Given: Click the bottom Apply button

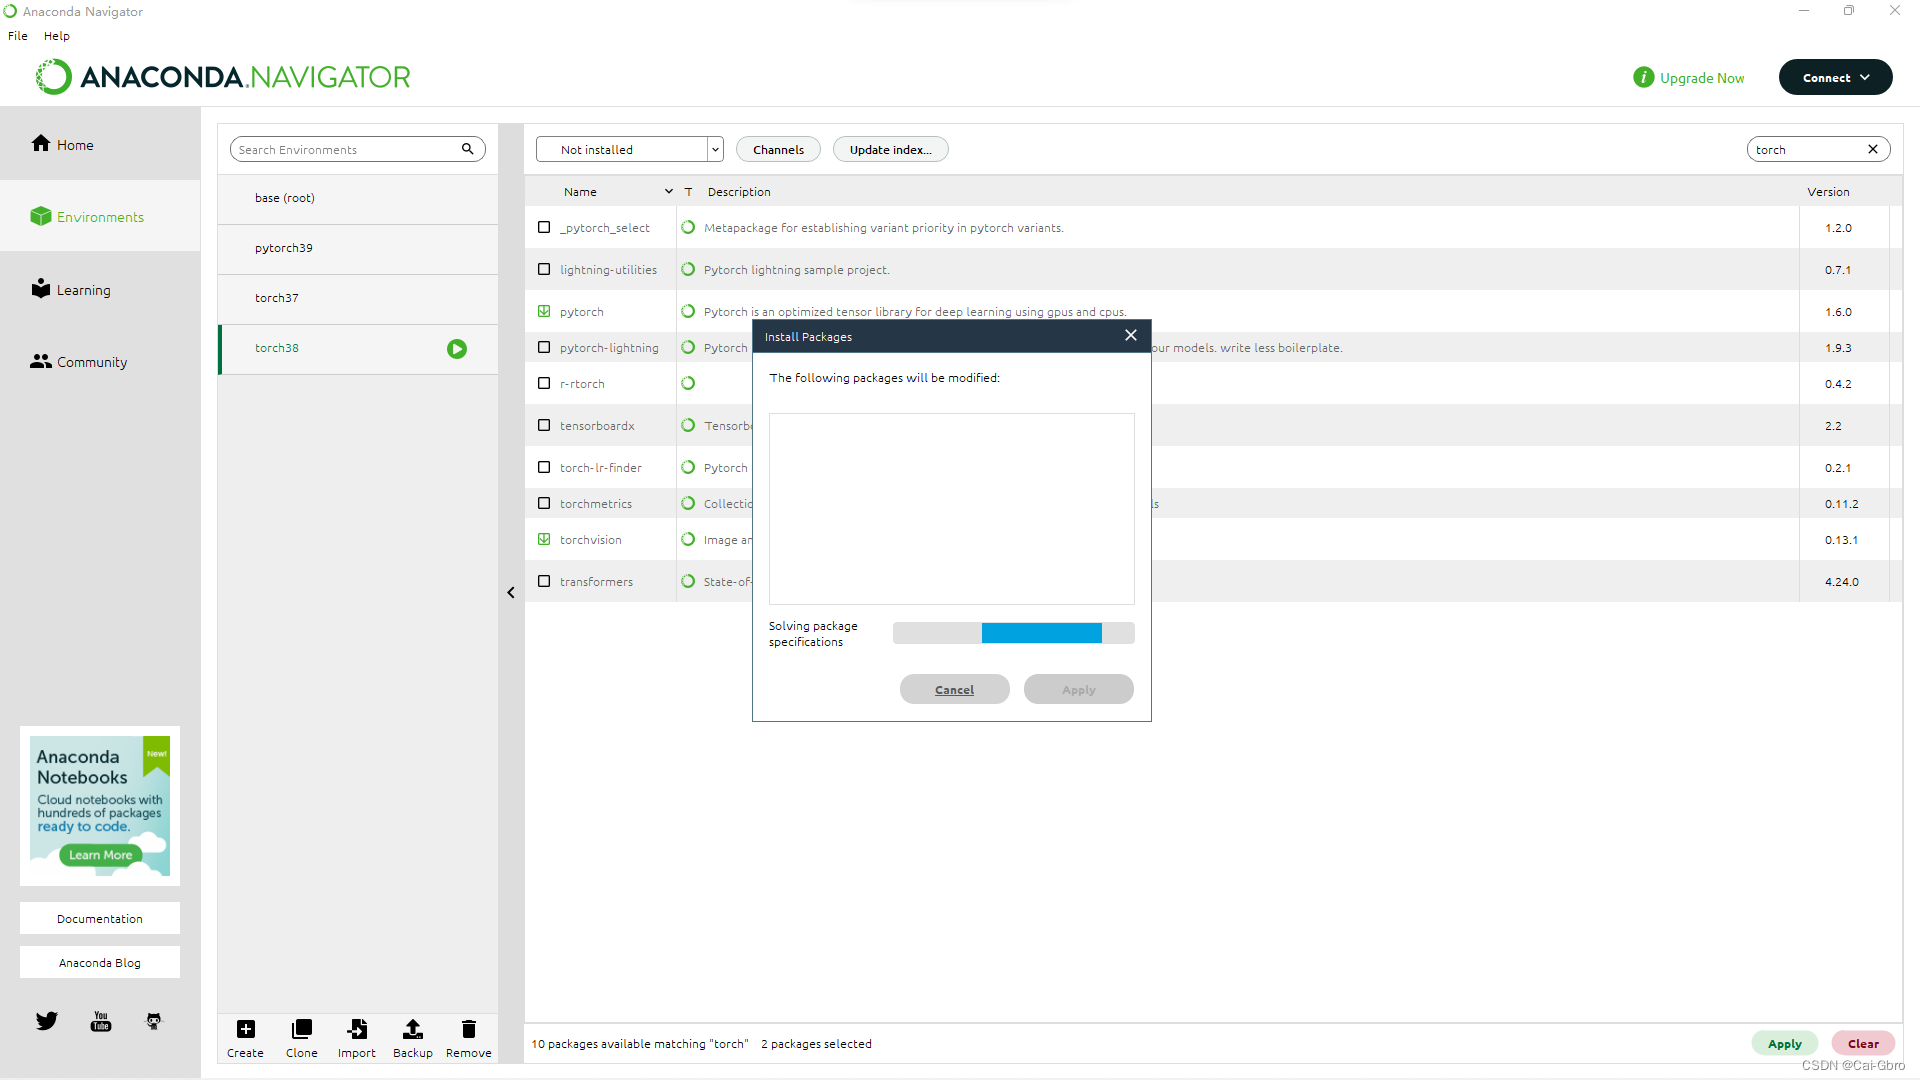Looking at the screenshot, I should (x=1784, y=1043).
